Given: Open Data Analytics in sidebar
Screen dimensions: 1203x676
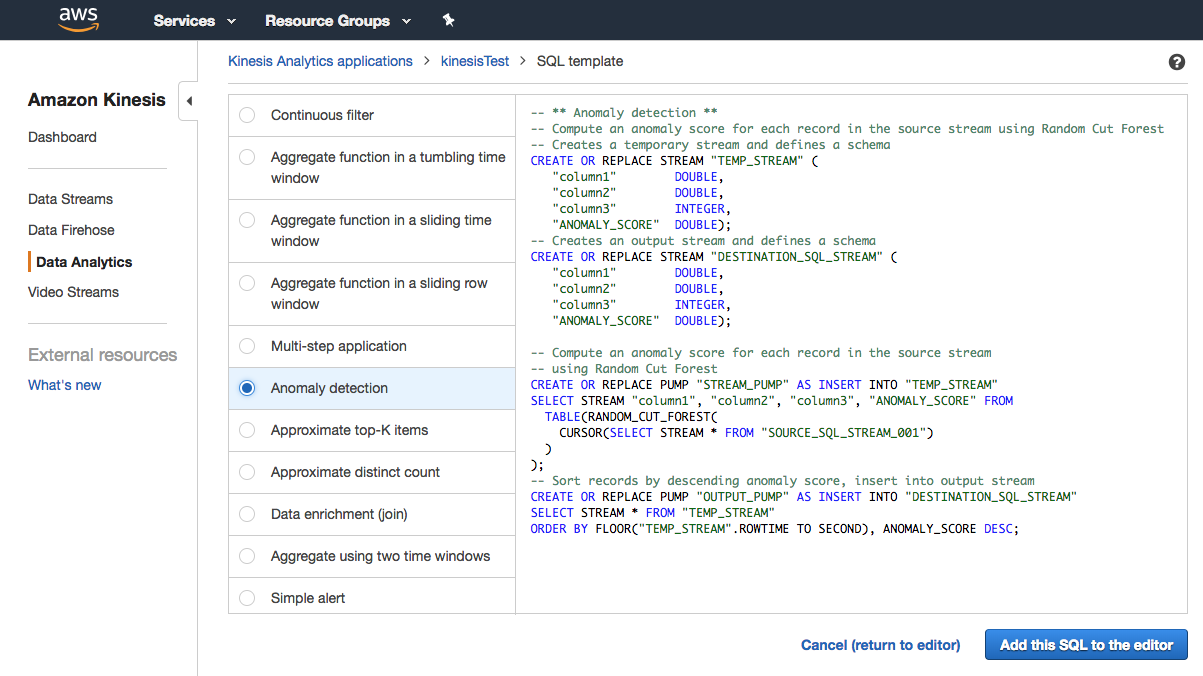Looking at the screenshot, I should (x=84, y=262).
